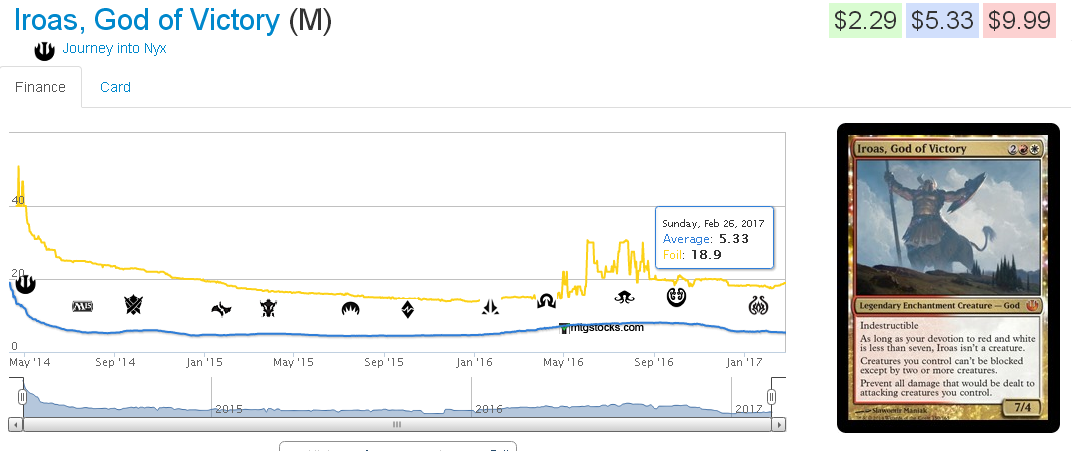Screen dimensions: 1072x451
Task: Click the Eldritch Moon tentacle symbol on the chart
Action: coord(624,297)
